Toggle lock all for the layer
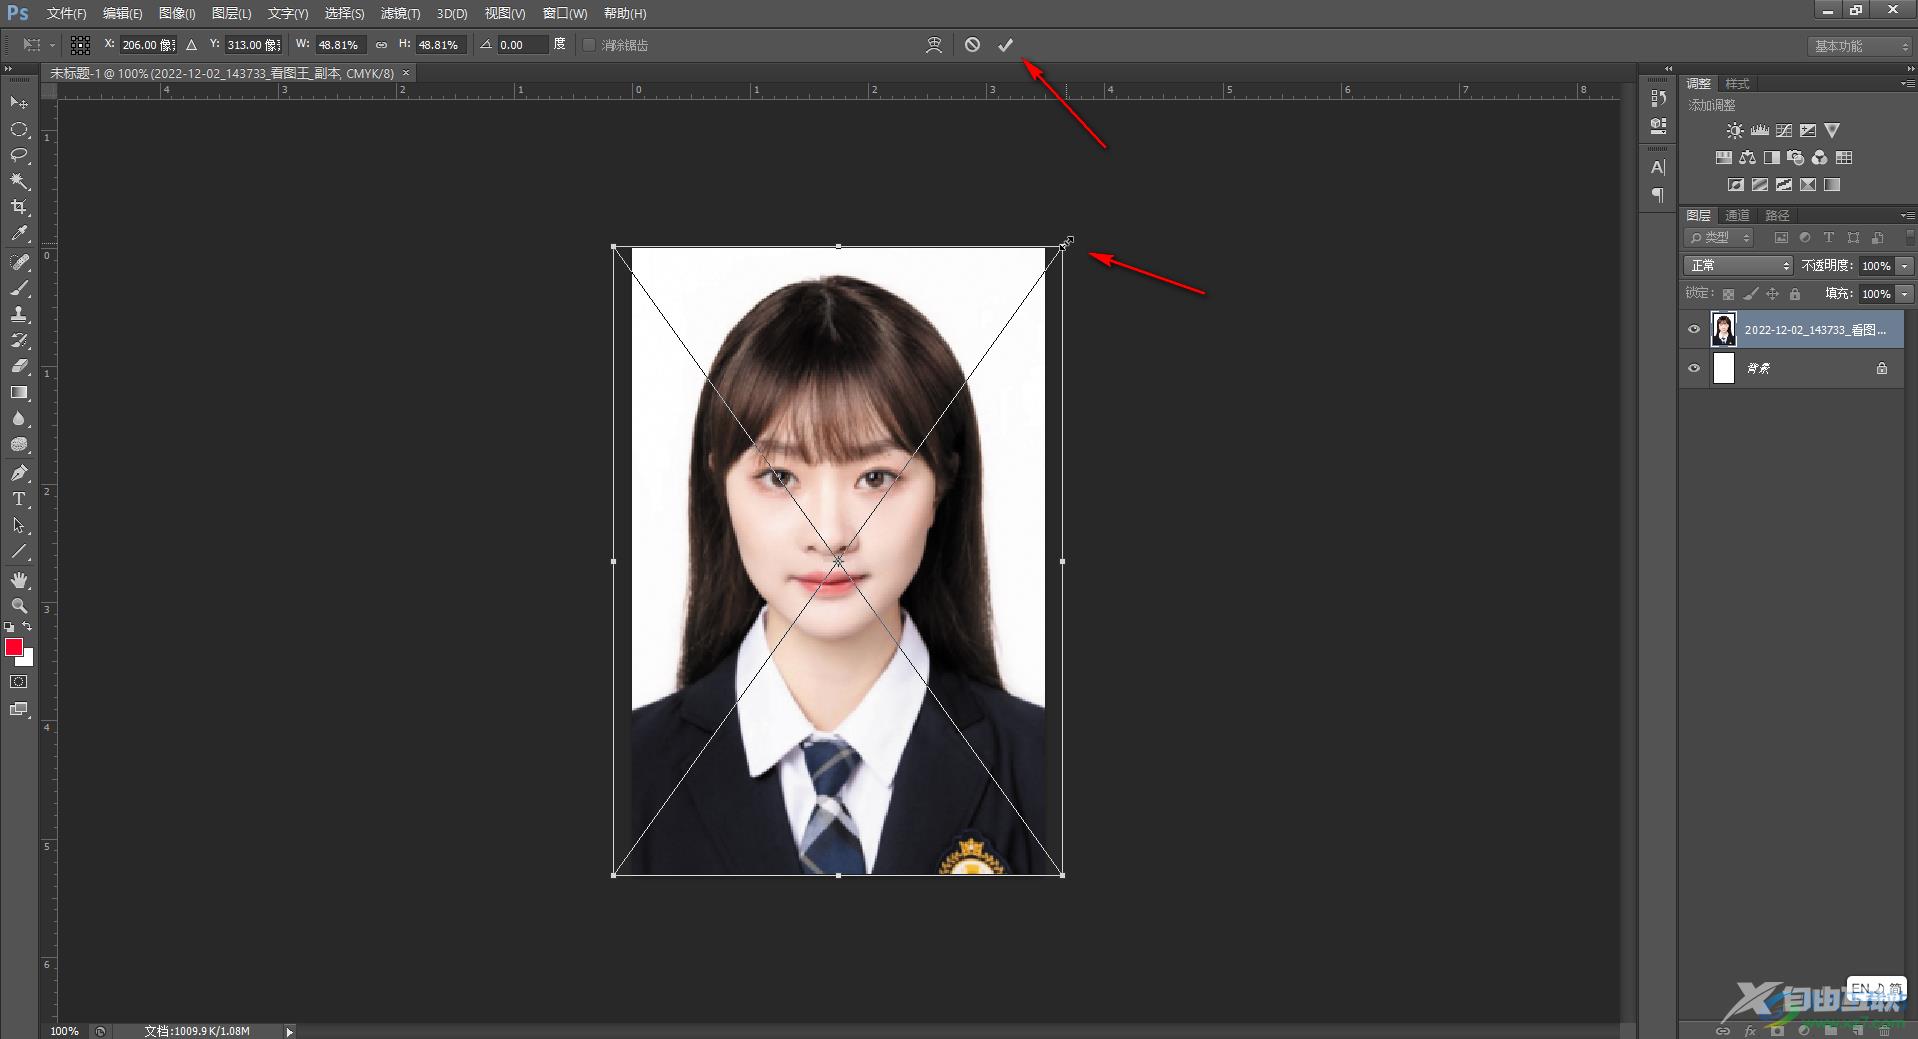Image resolution: width=1918 pixels, height=1039 pixels. point(1795,294)
